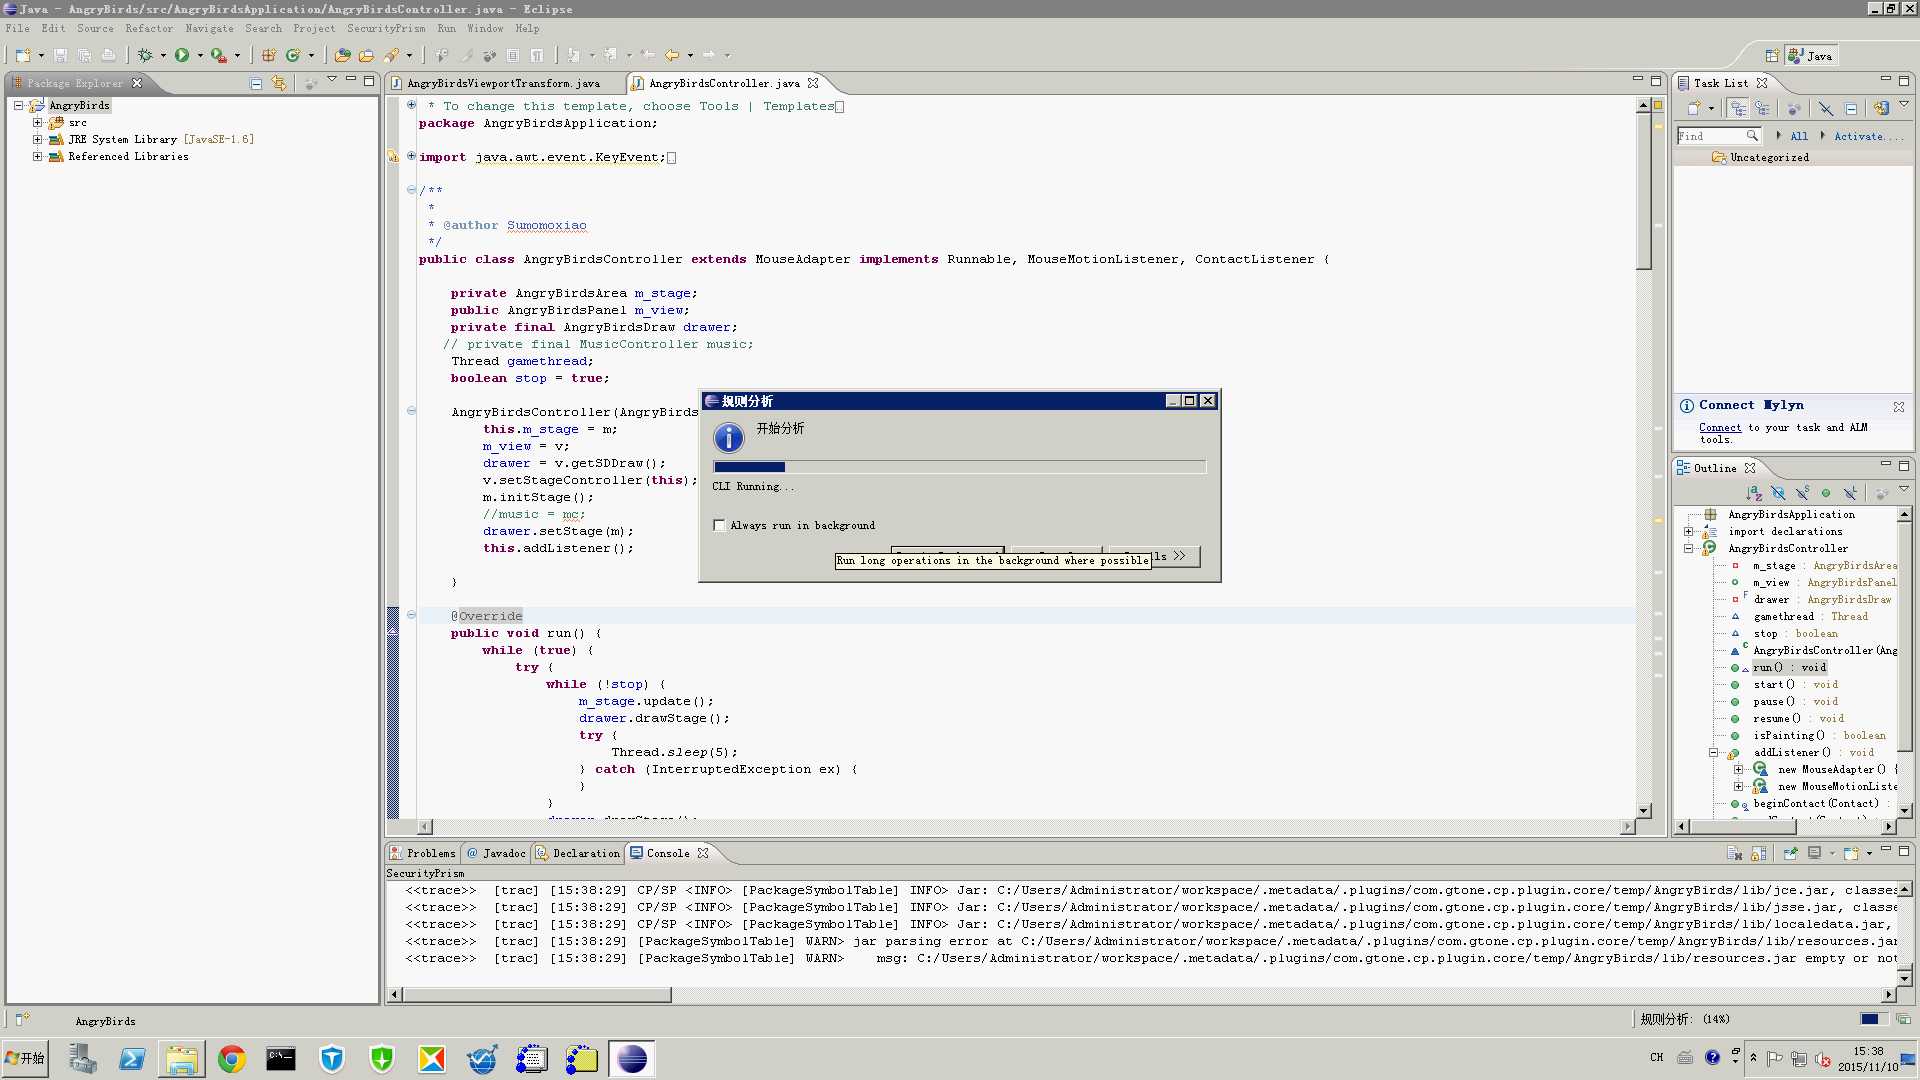Switch to AngryBirdsViewportTransform.java tab
1920x1080 pixels.
503,83
